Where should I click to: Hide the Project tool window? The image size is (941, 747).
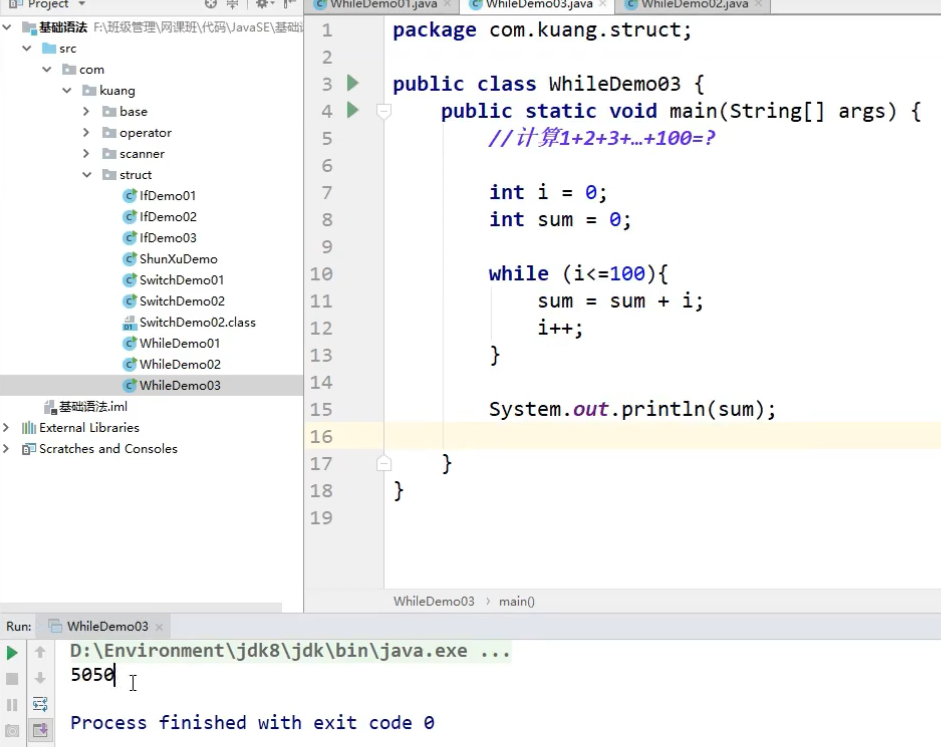289,4
